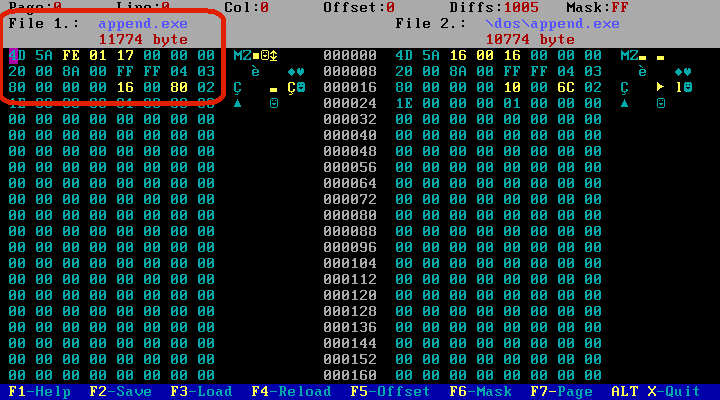Click the offset label 000048

(350, 151)
